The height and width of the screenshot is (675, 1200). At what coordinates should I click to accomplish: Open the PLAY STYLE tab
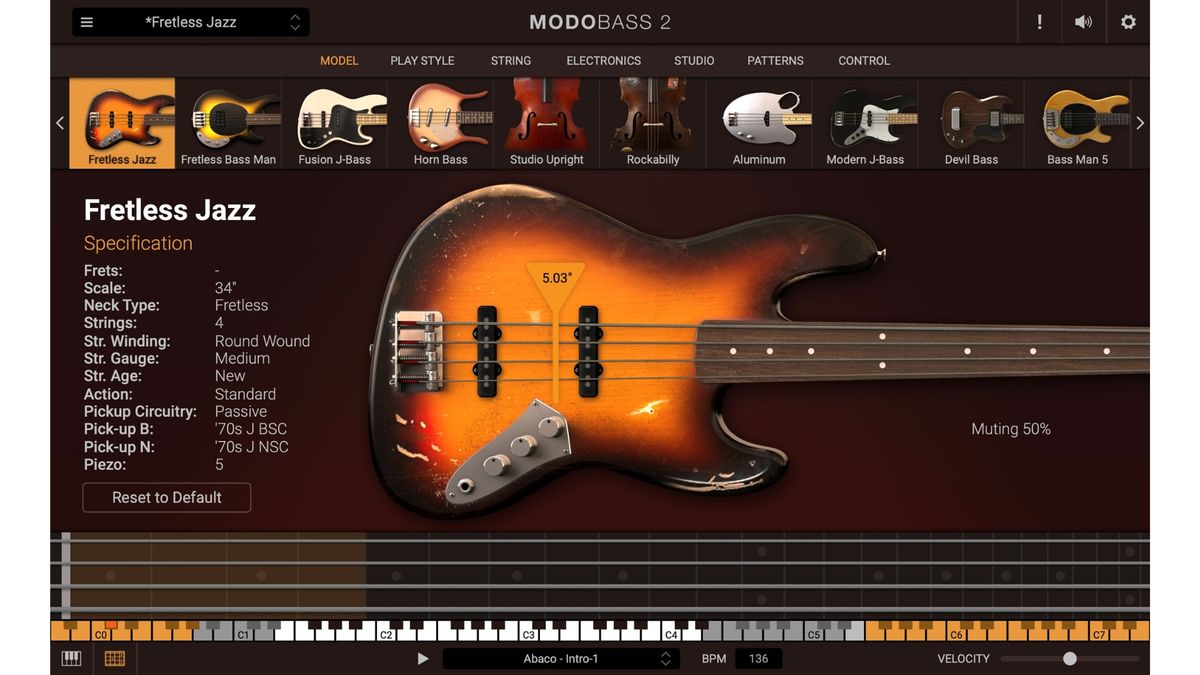pos(422,61)
